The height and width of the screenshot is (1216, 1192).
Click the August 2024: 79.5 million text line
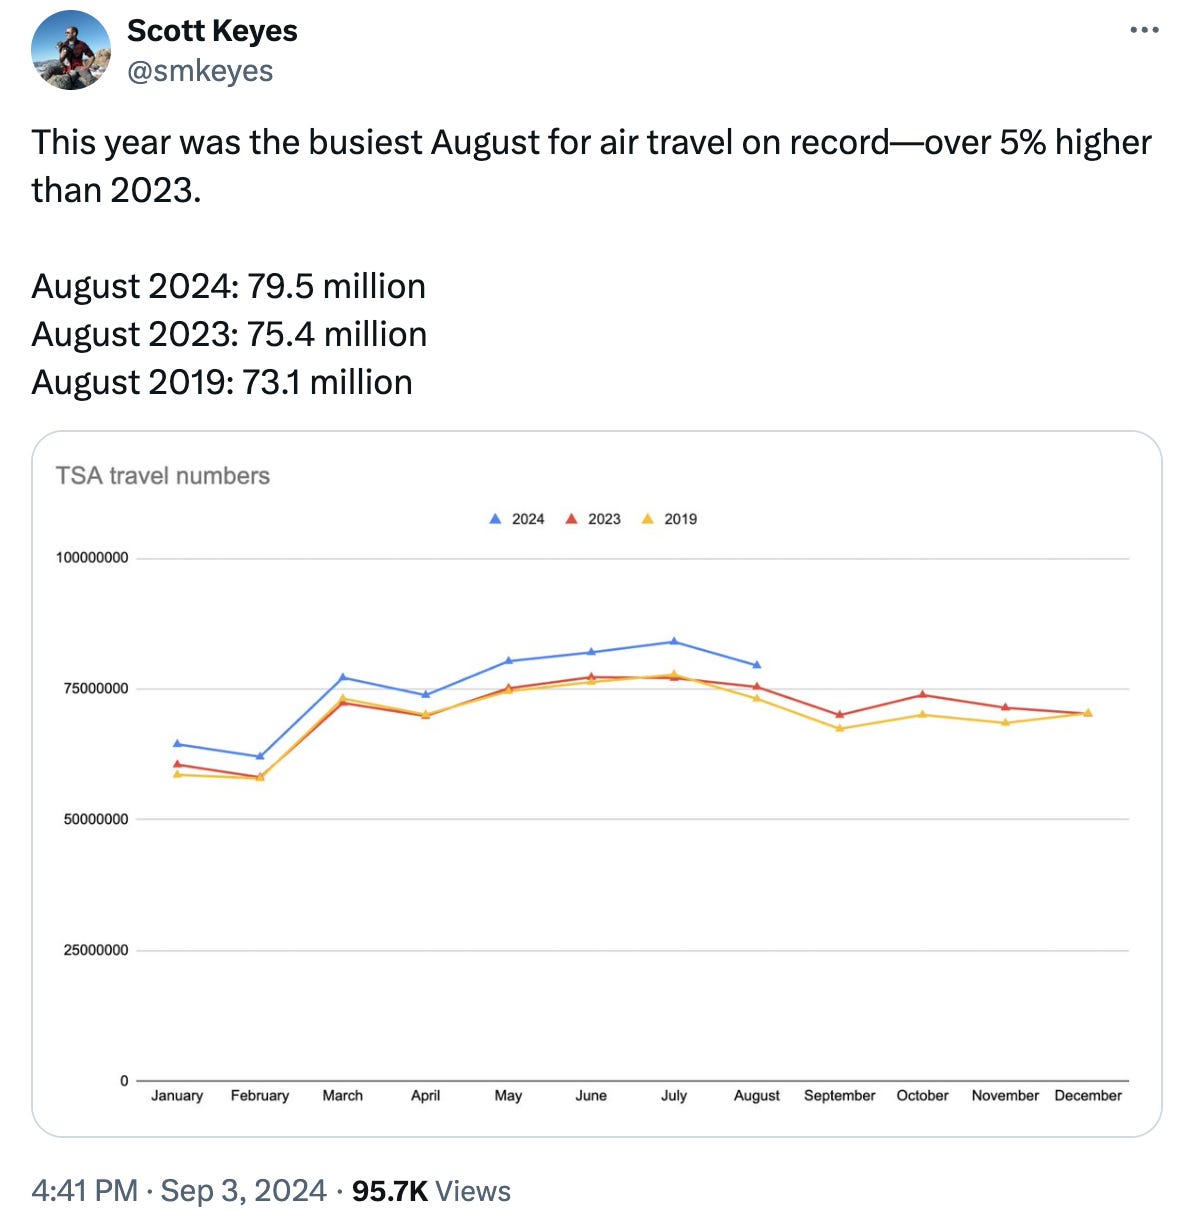229,286
